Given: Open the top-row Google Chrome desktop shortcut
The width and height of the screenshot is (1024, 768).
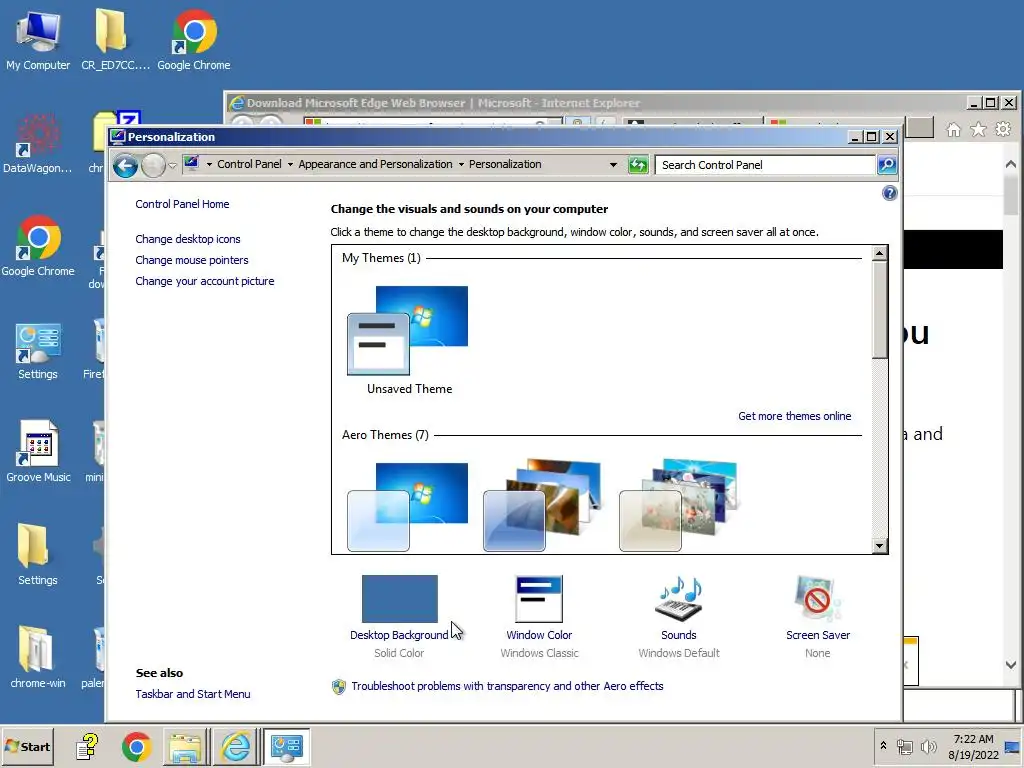Looking at the screenshot, I should pyautogui.click(x=193, y=40).
